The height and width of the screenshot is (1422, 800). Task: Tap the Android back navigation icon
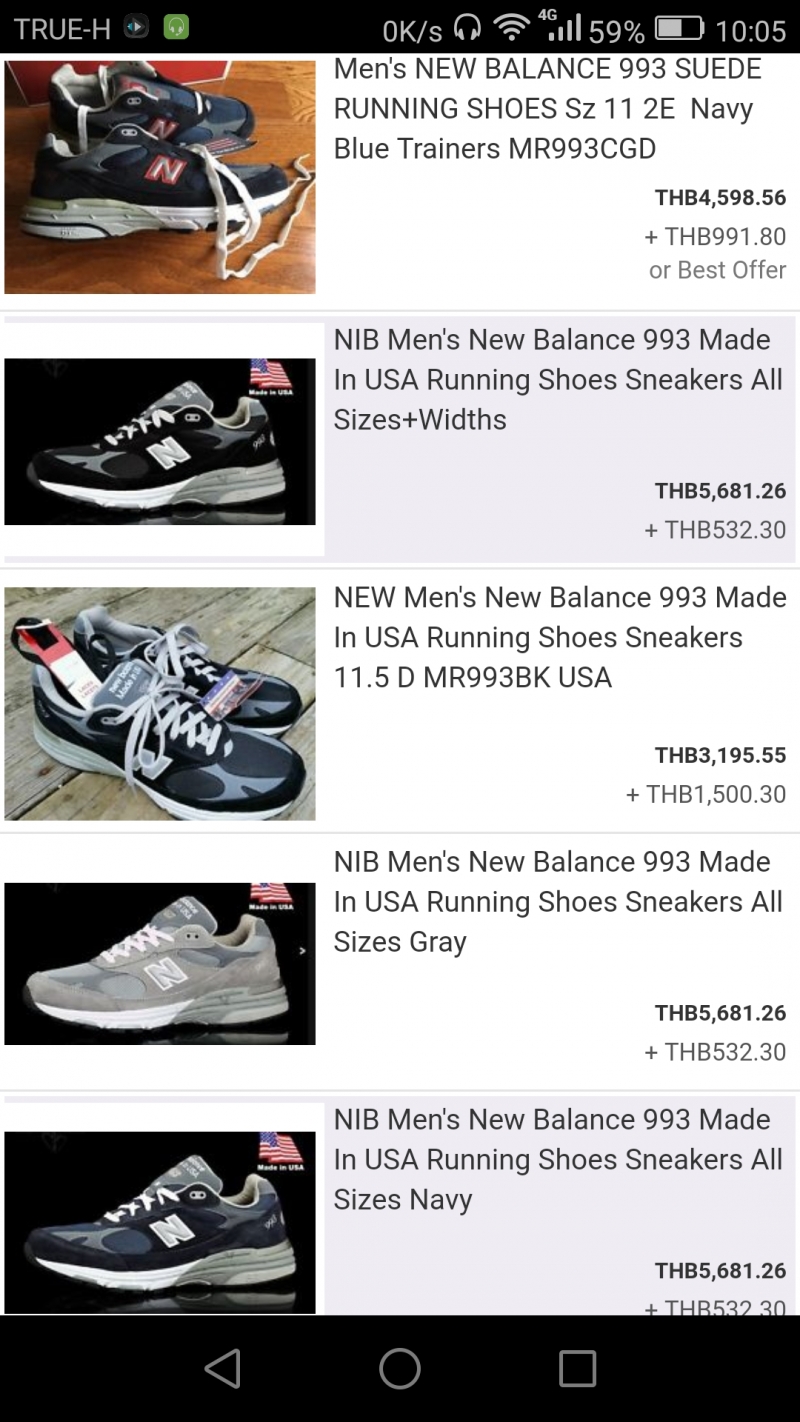[223, 1368]
